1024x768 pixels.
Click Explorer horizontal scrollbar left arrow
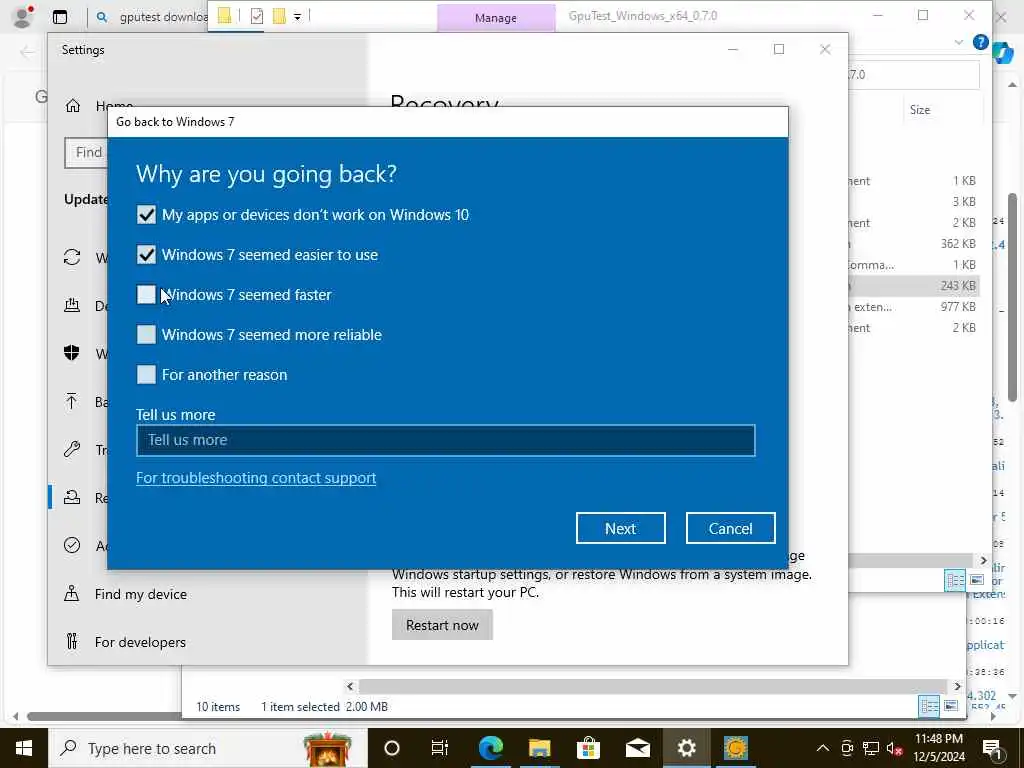[x=350, y=686]
